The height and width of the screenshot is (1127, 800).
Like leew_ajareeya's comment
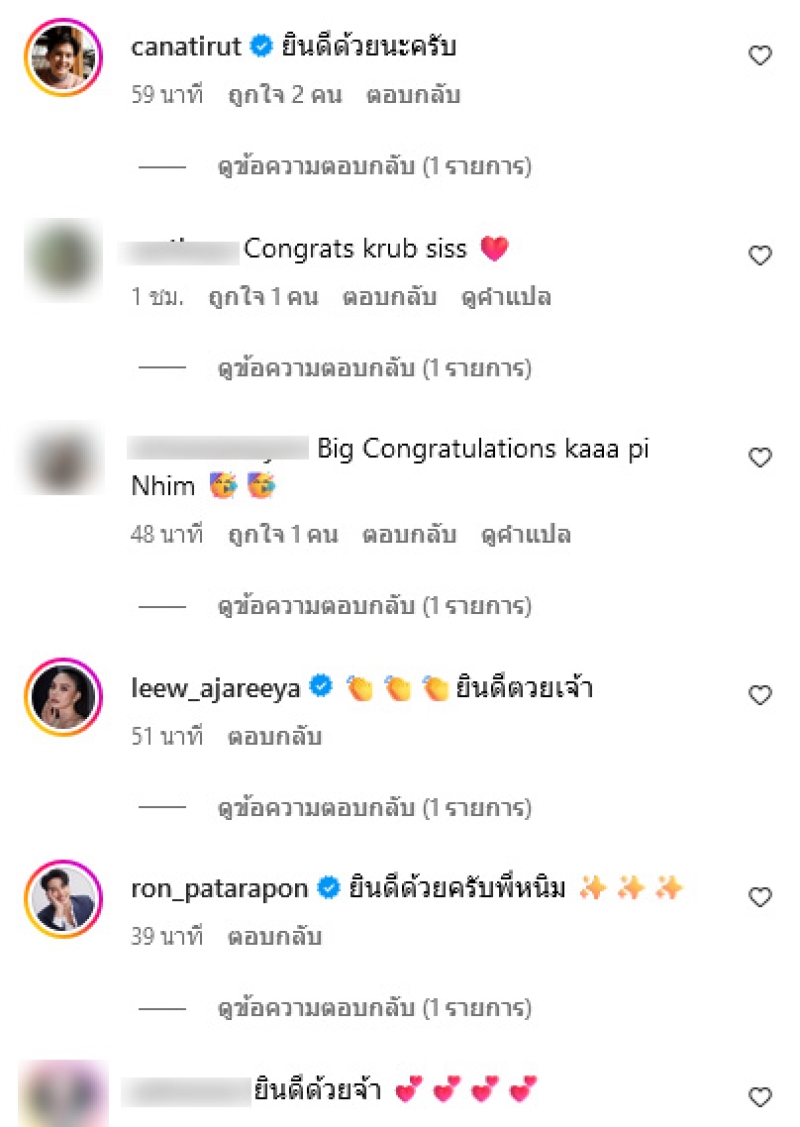760,694
